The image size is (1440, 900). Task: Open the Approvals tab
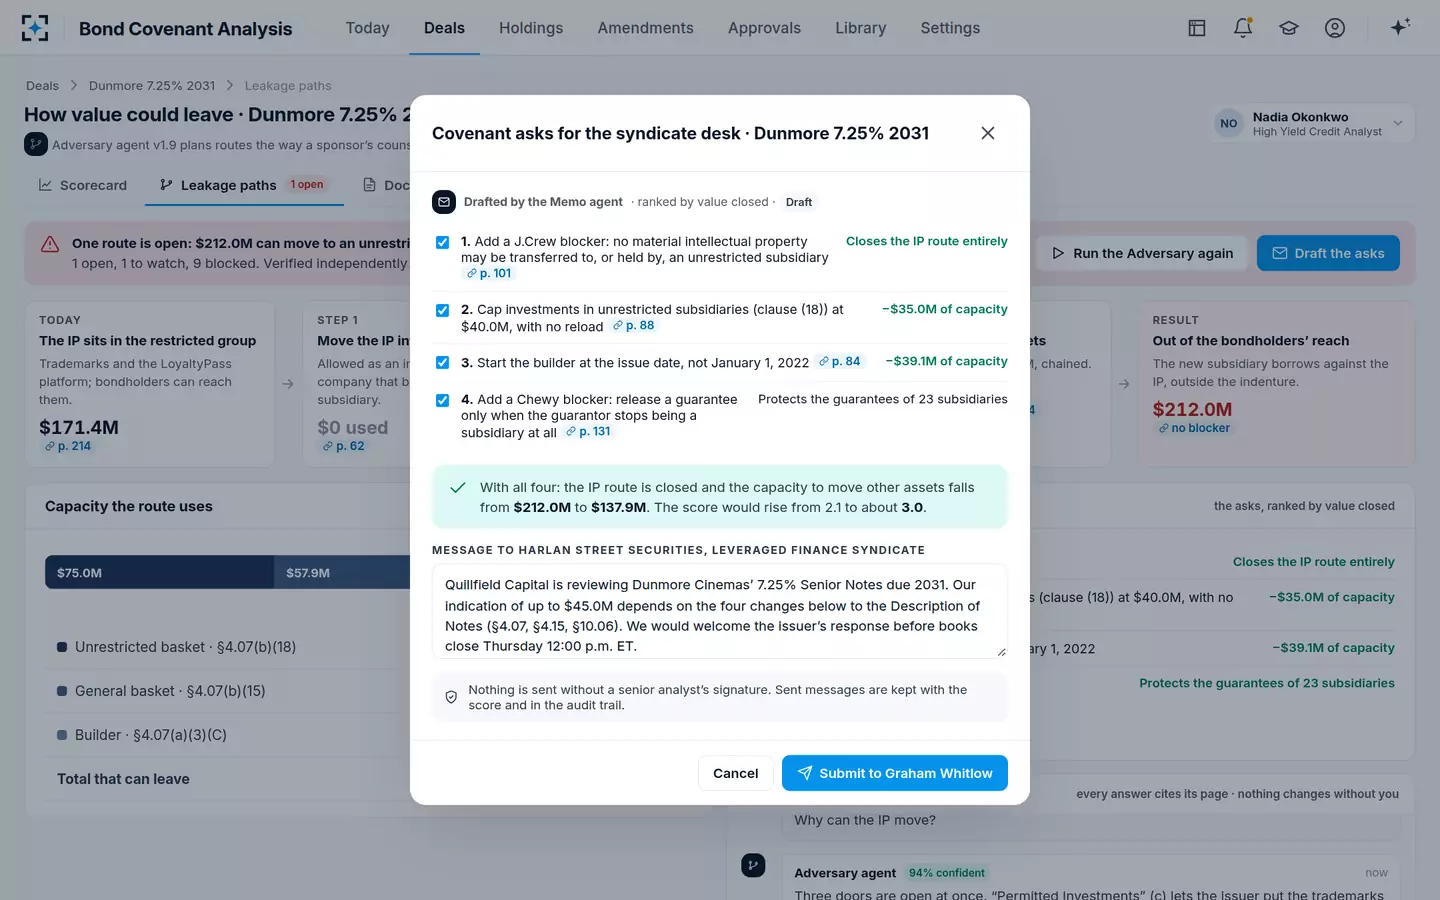[764, 28]
